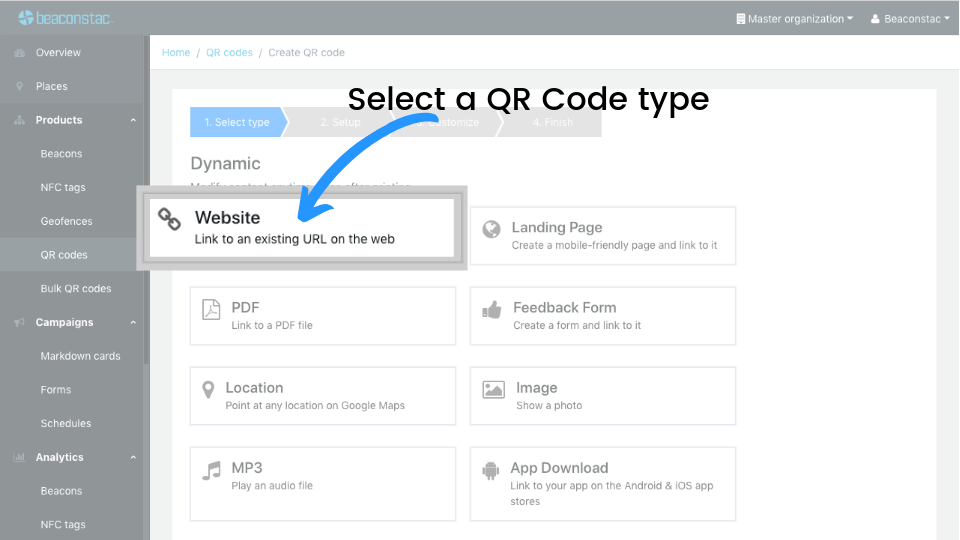Image resolution: width=960 pixels, height=540 pixels.
Task: Click the map pin icon on Location card
Action: pyautogui.click(x=208, y=389)
